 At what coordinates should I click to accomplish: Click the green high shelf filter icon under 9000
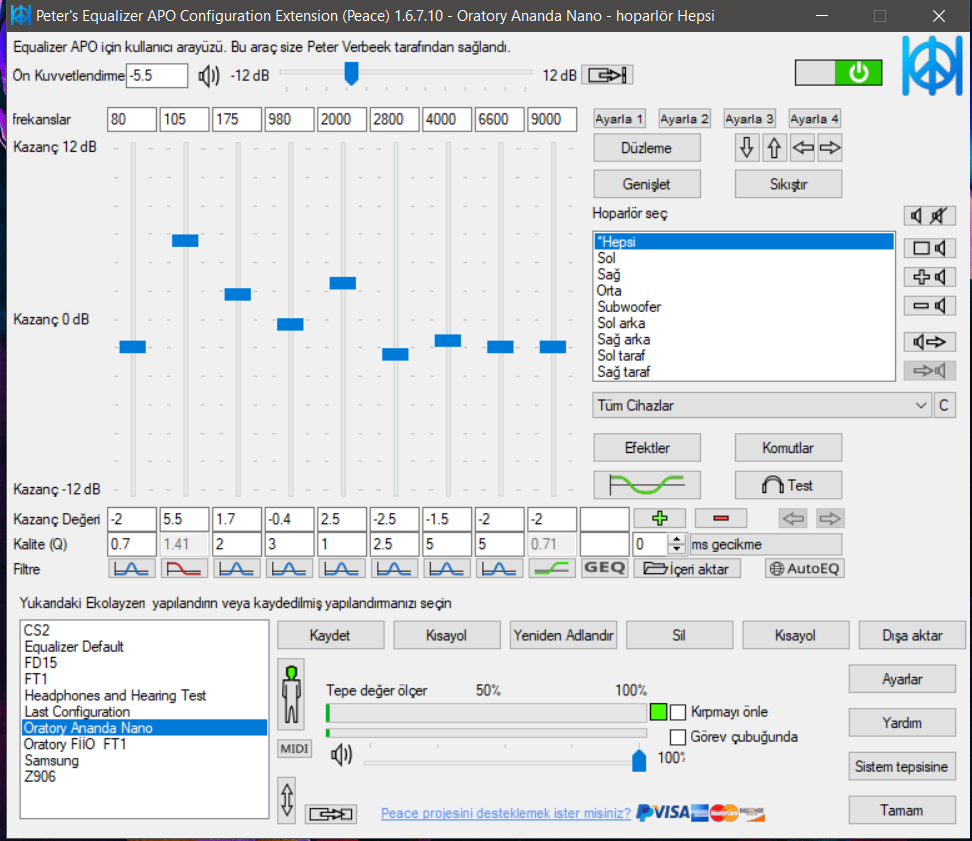552,568
